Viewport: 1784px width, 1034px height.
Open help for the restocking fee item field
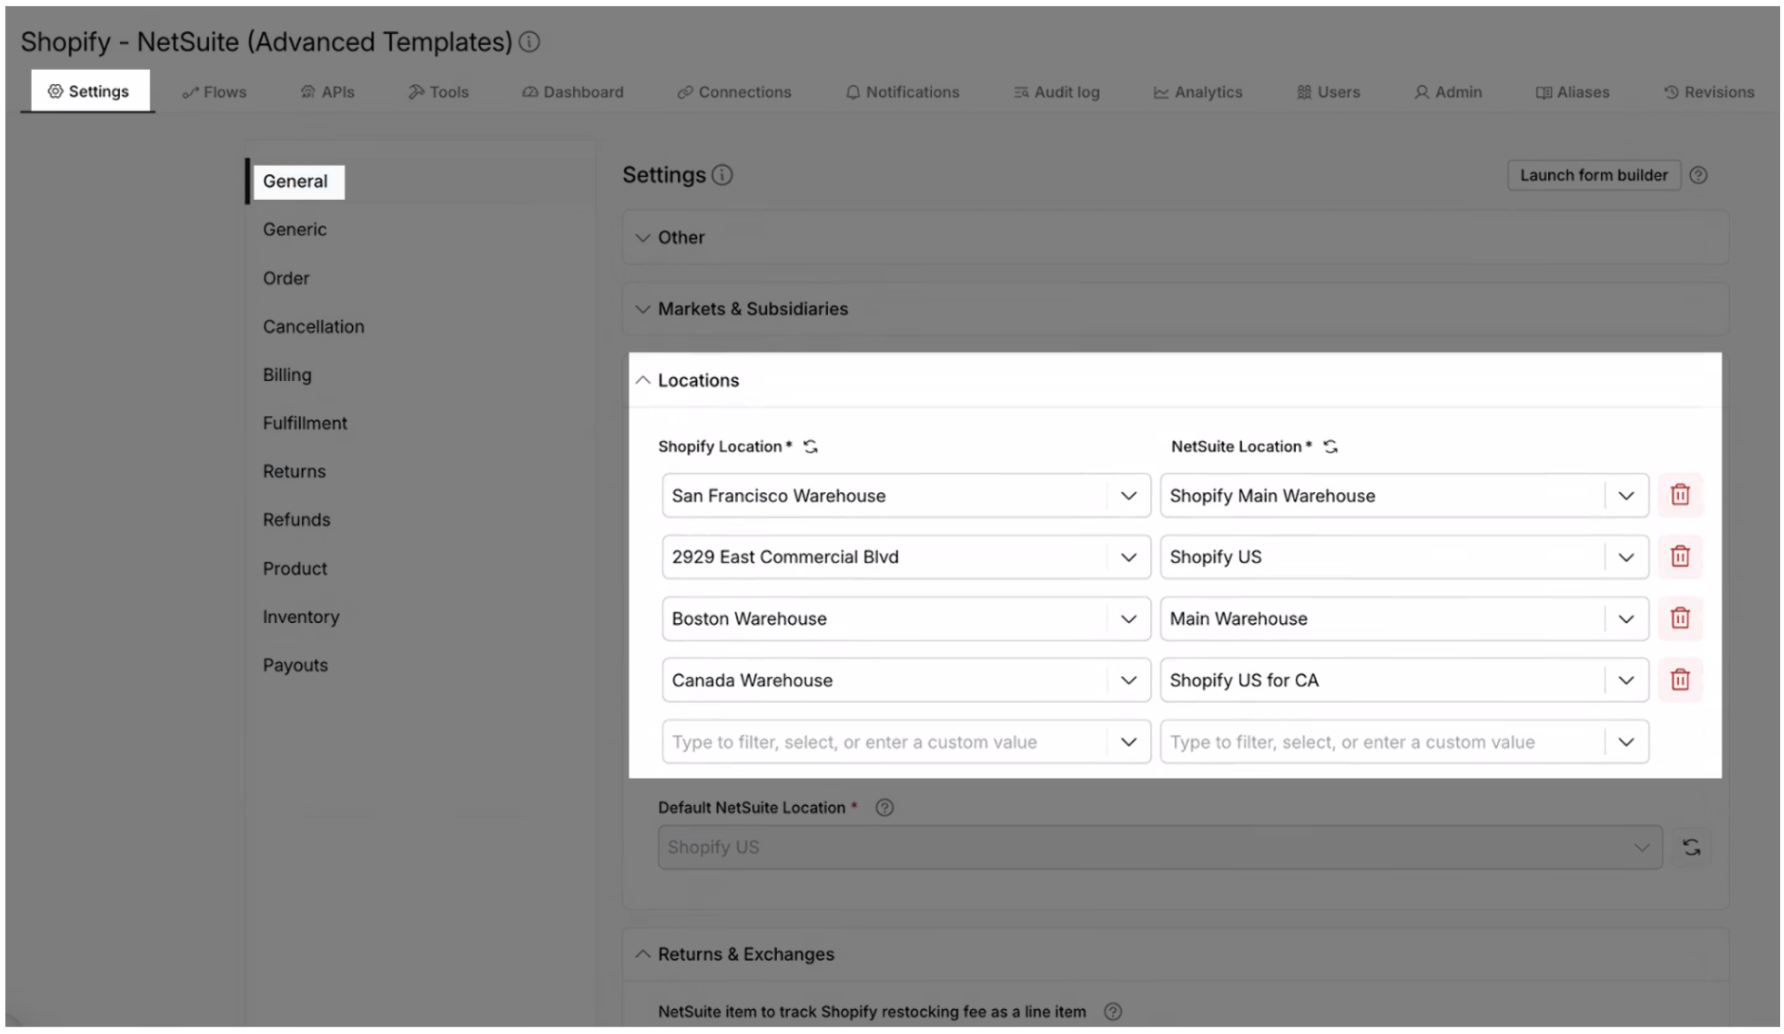coord(1112,1012)
